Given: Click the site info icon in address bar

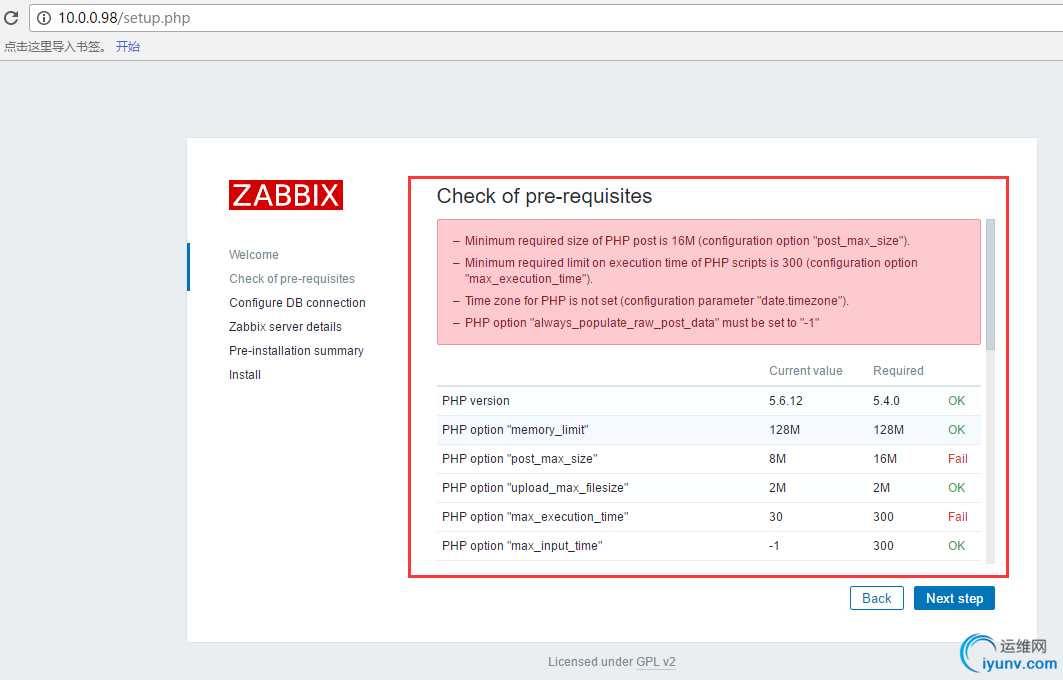Looking at the screenshot, I should coord(43,18).
